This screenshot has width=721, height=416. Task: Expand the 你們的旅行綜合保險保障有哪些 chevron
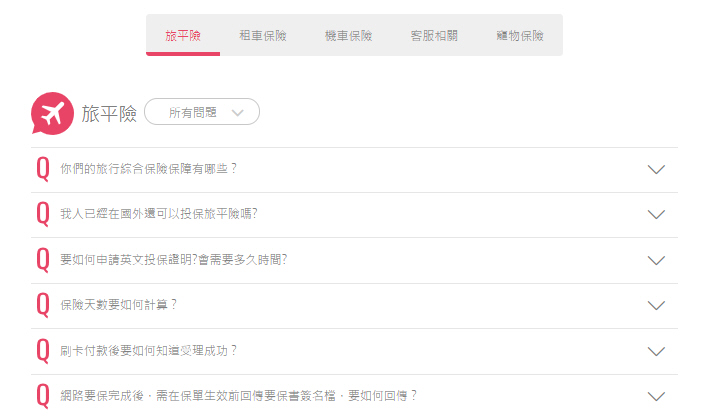pyautogui.click(x=656, y=170)
